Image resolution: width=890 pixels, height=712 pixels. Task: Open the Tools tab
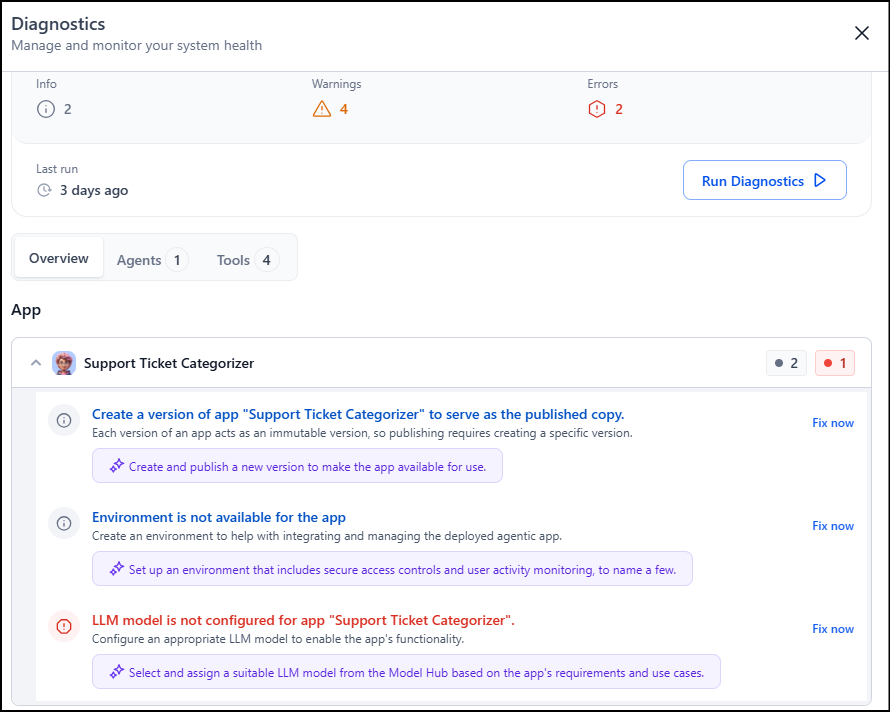(246, 260)
